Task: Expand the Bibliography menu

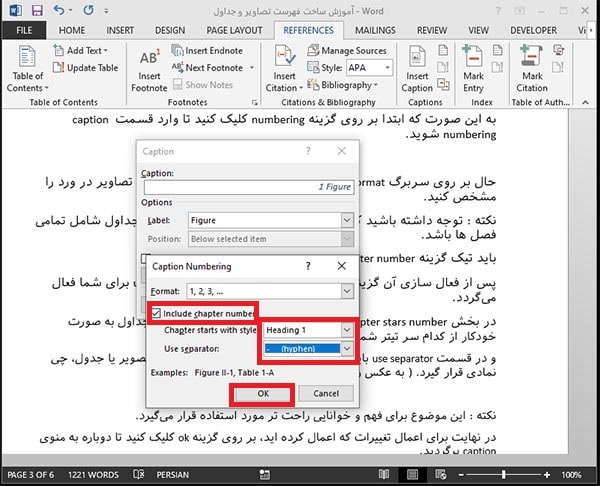Action: pos(342,85)
